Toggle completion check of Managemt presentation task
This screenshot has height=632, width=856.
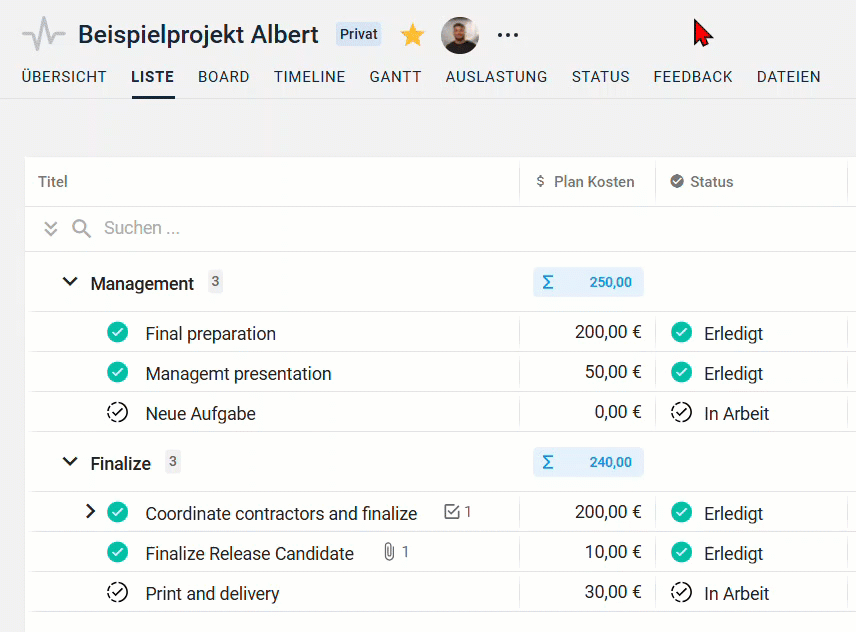click(117, 372)
